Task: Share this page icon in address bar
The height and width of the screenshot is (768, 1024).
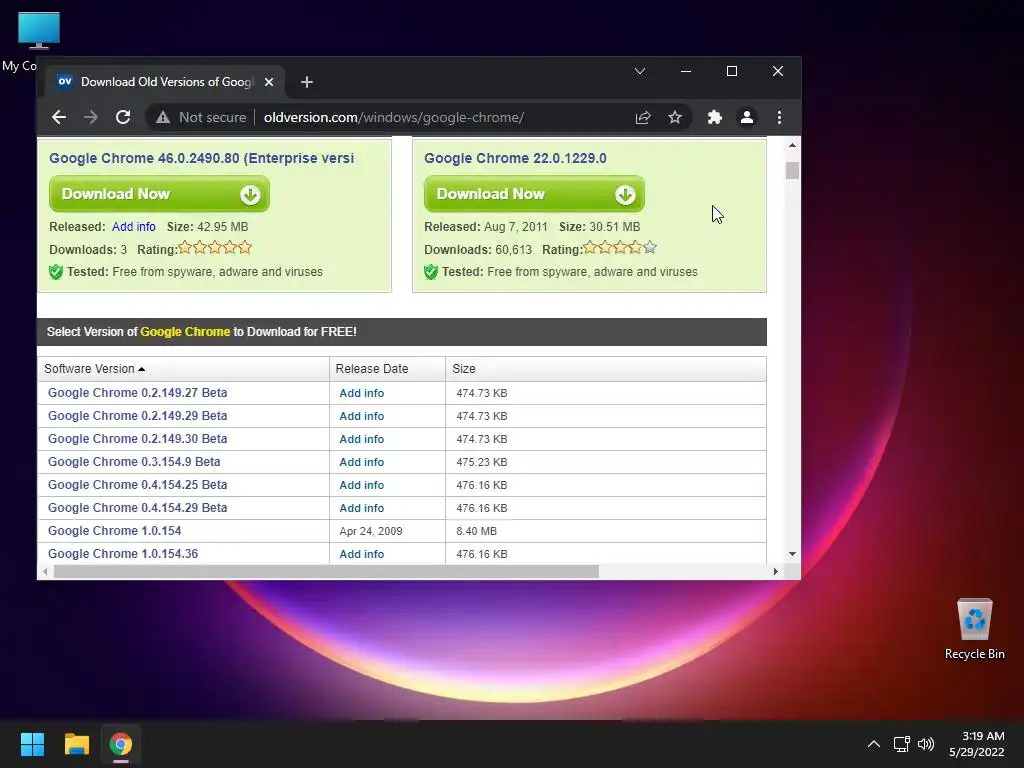Action: [x=643, y=118]
